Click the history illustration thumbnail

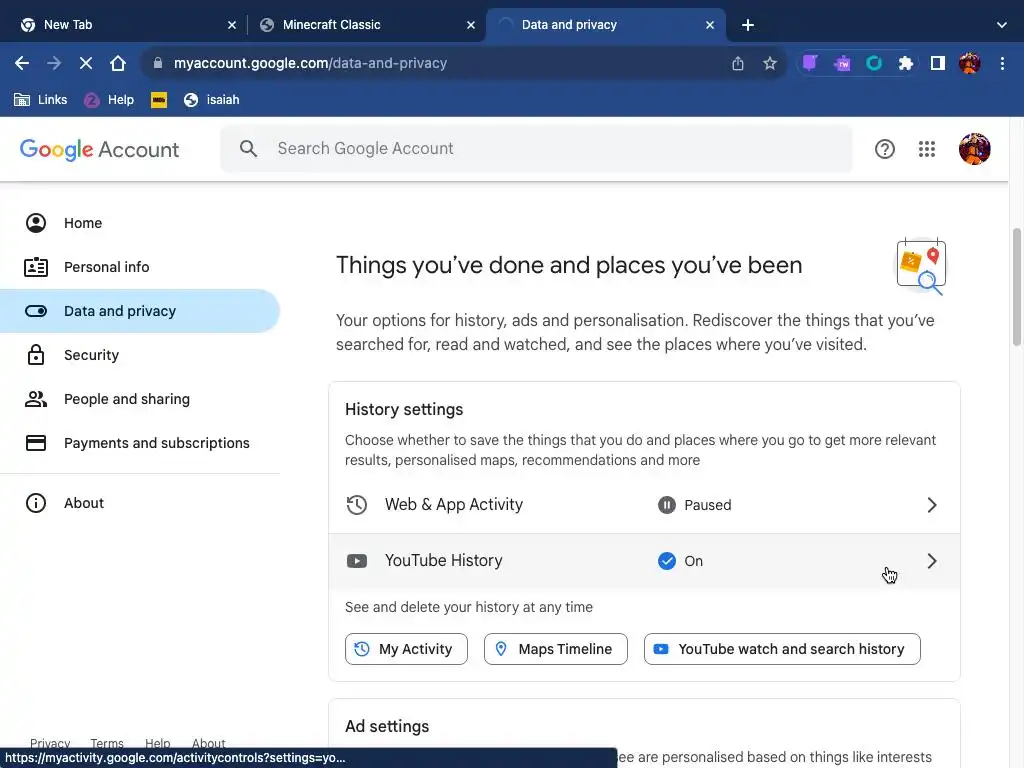click(921, 266)
